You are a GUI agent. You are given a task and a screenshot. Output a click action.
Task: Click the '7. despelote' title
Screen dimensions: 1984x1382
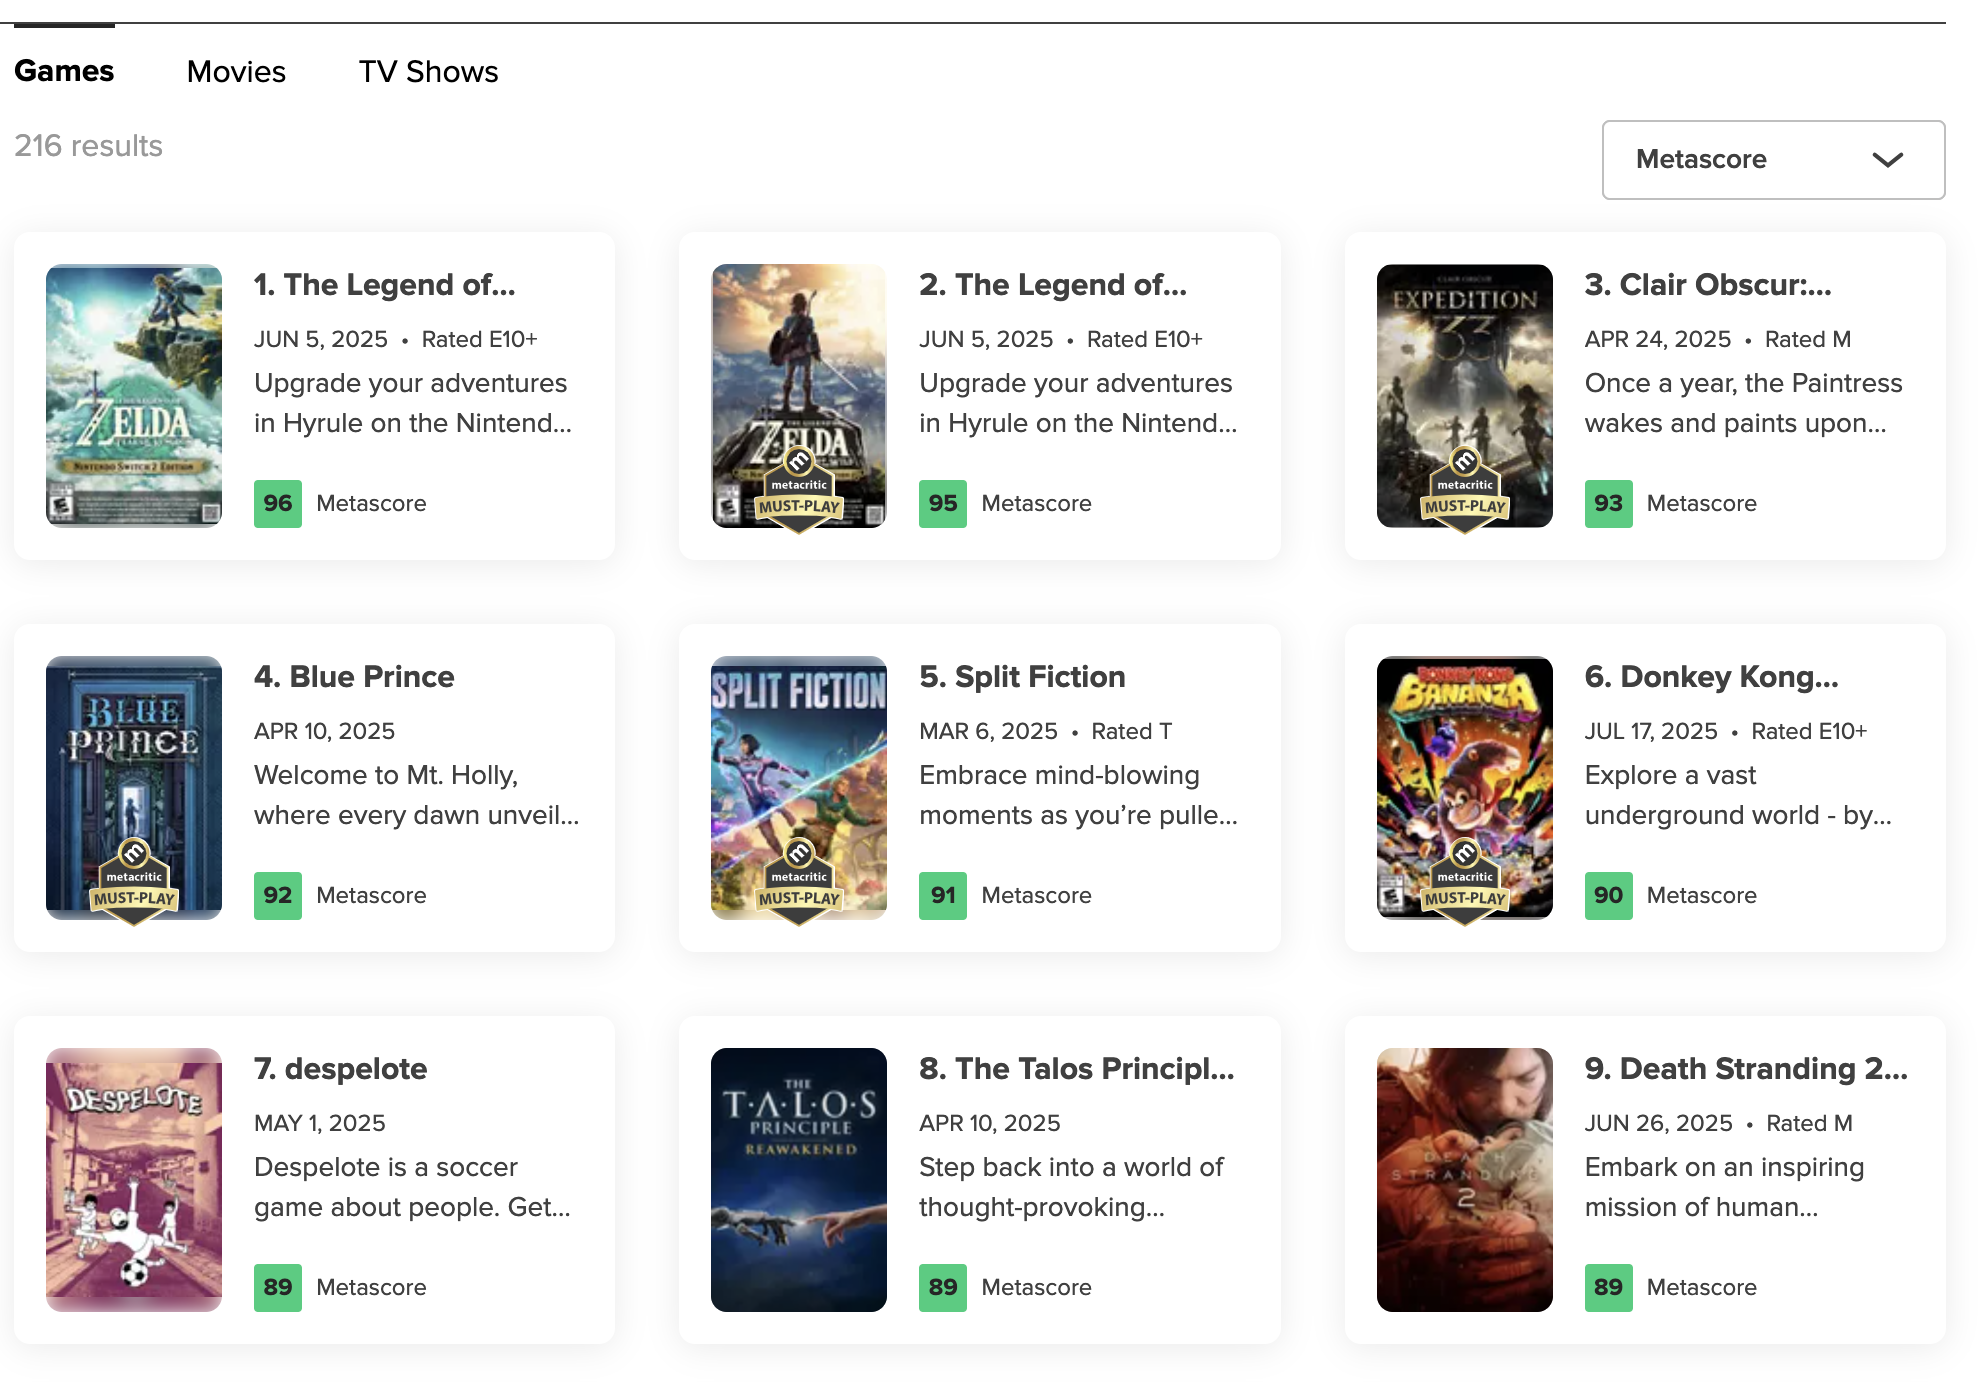click(340, 1069)
